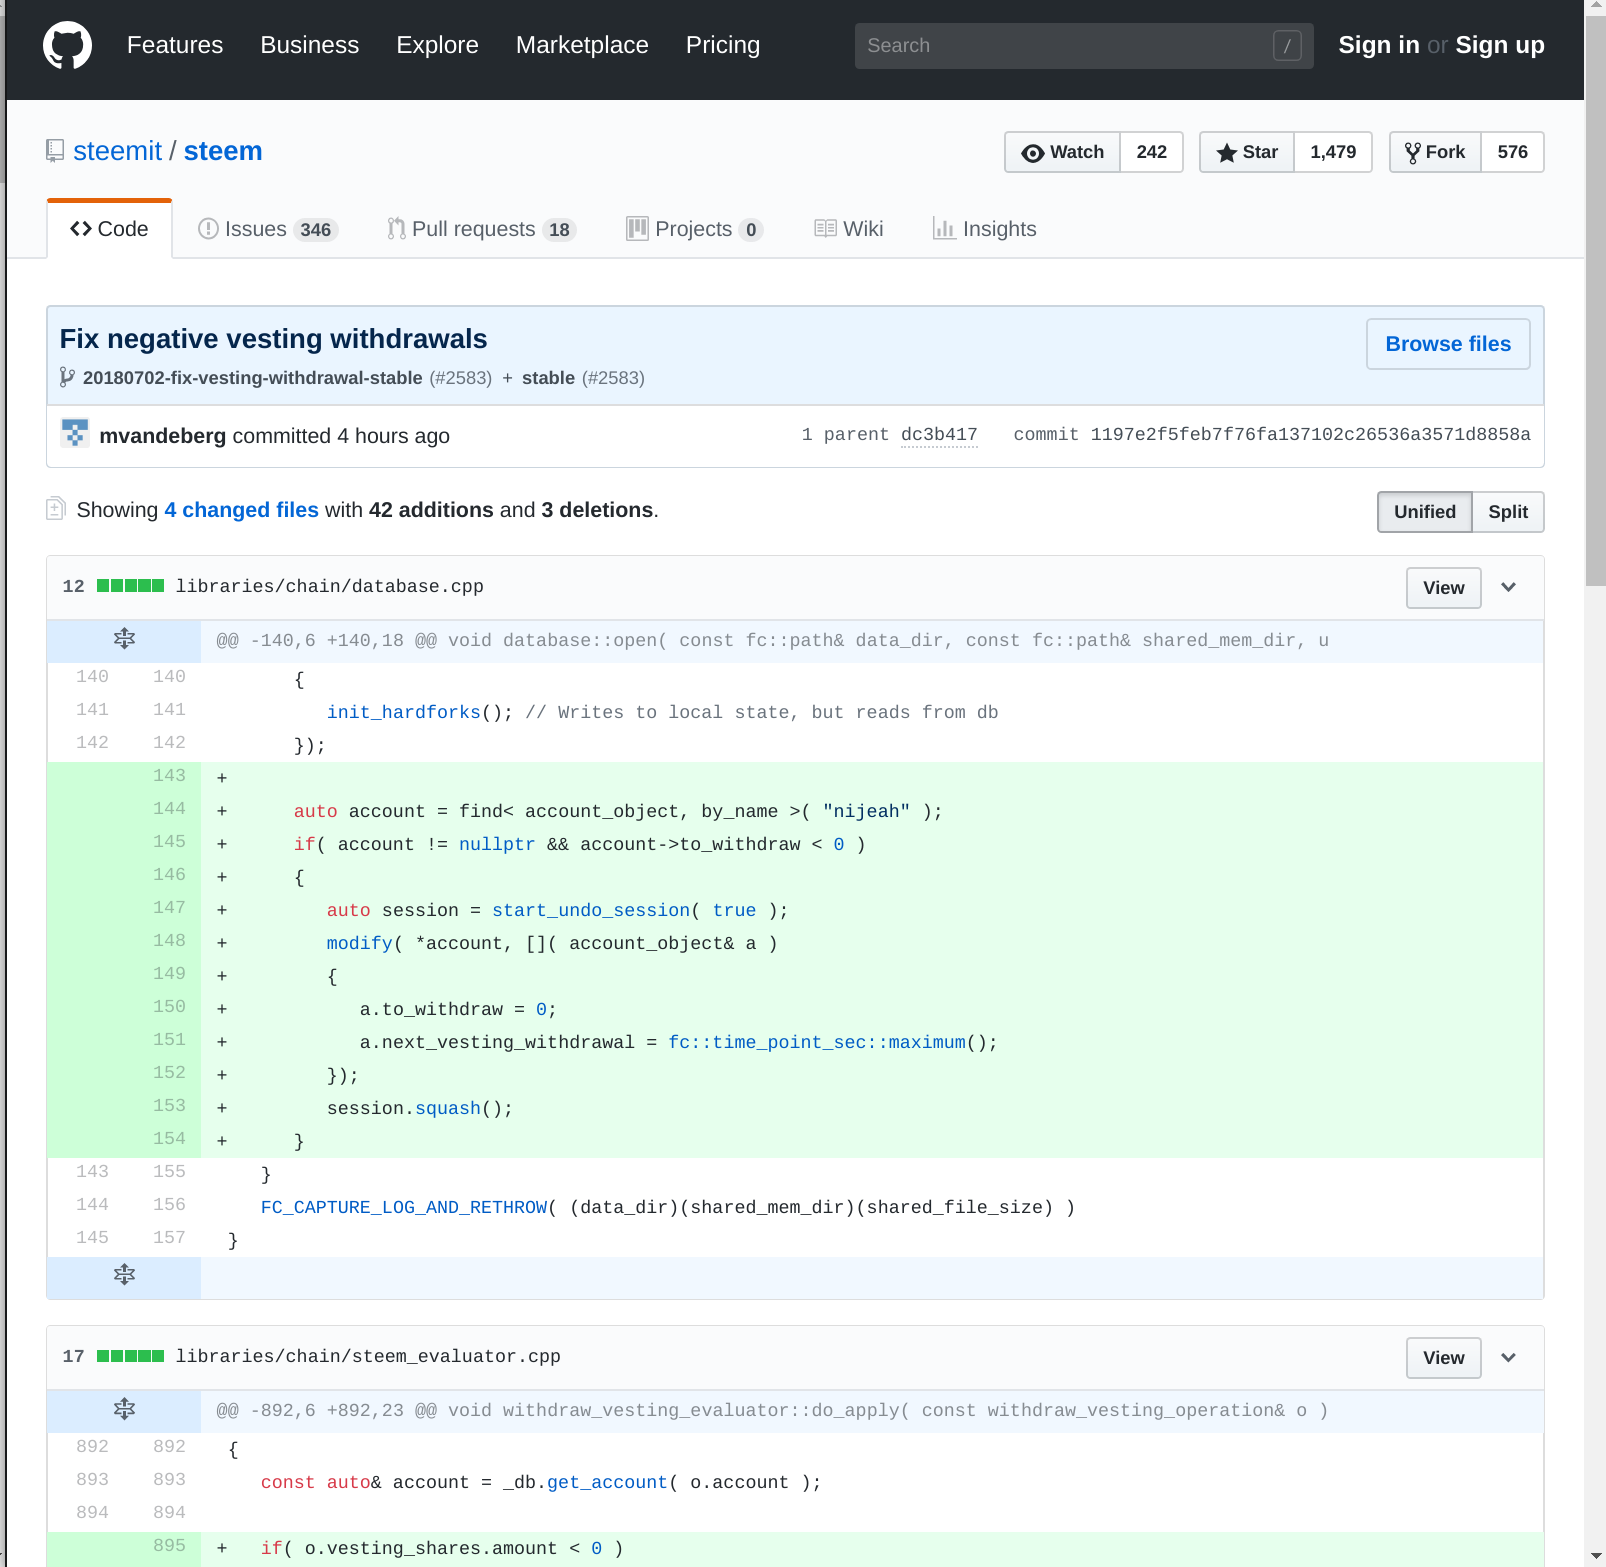Open the libraries/chain/database.cpp file header link
Image resolution: width=1606 pixels, height=1567 pixels.
tap(330, 586)
